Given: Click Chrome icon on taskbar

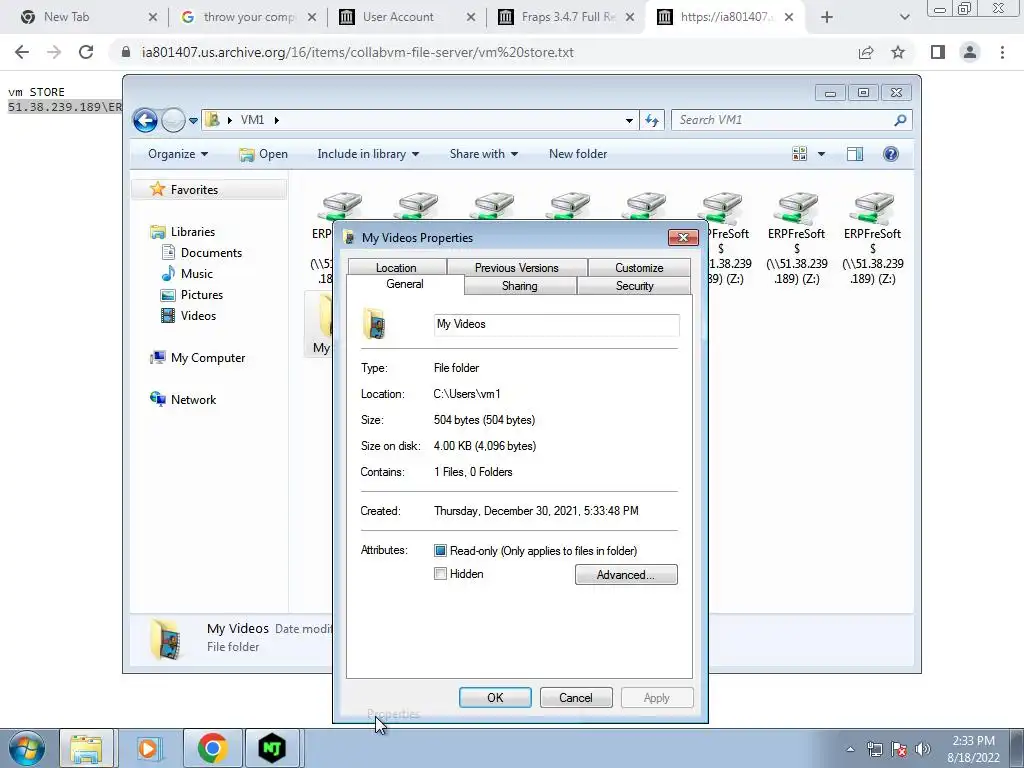Looking at the screenshot, I should pos(213,748).
